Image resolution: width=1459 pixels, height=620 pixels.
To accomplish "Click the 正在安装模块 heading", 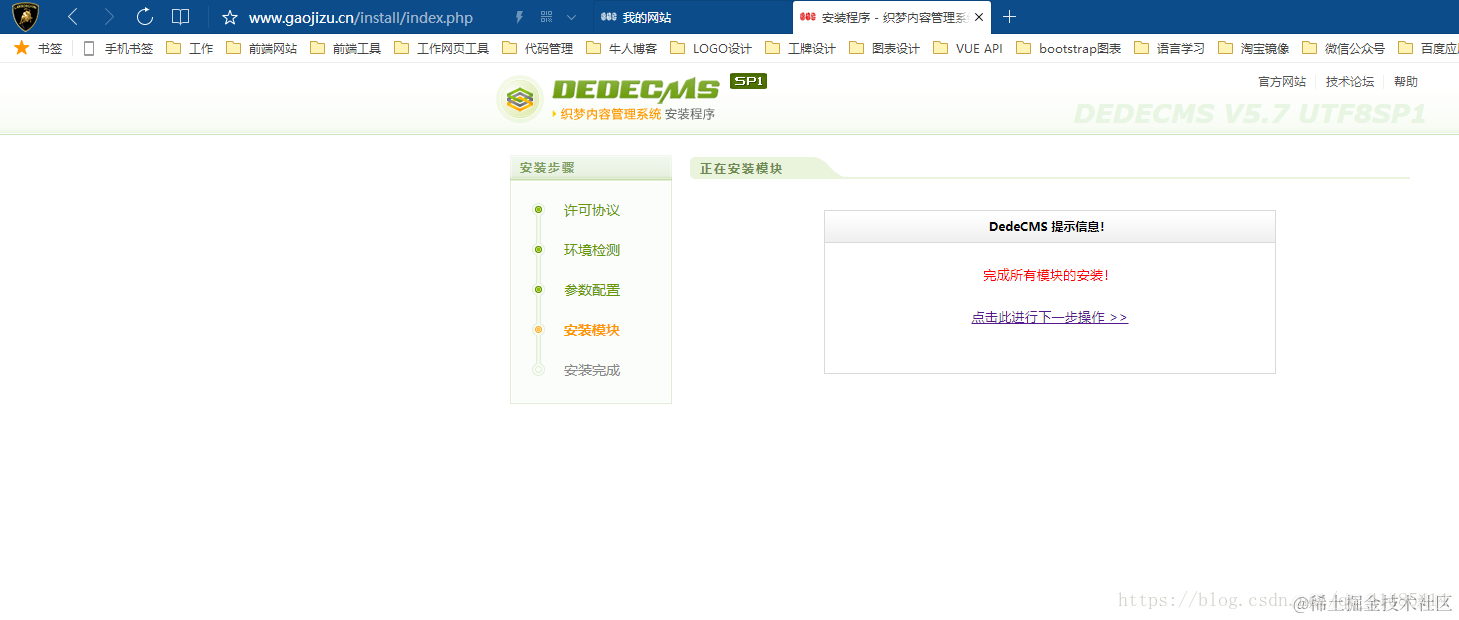I will (x=741, y=169).
